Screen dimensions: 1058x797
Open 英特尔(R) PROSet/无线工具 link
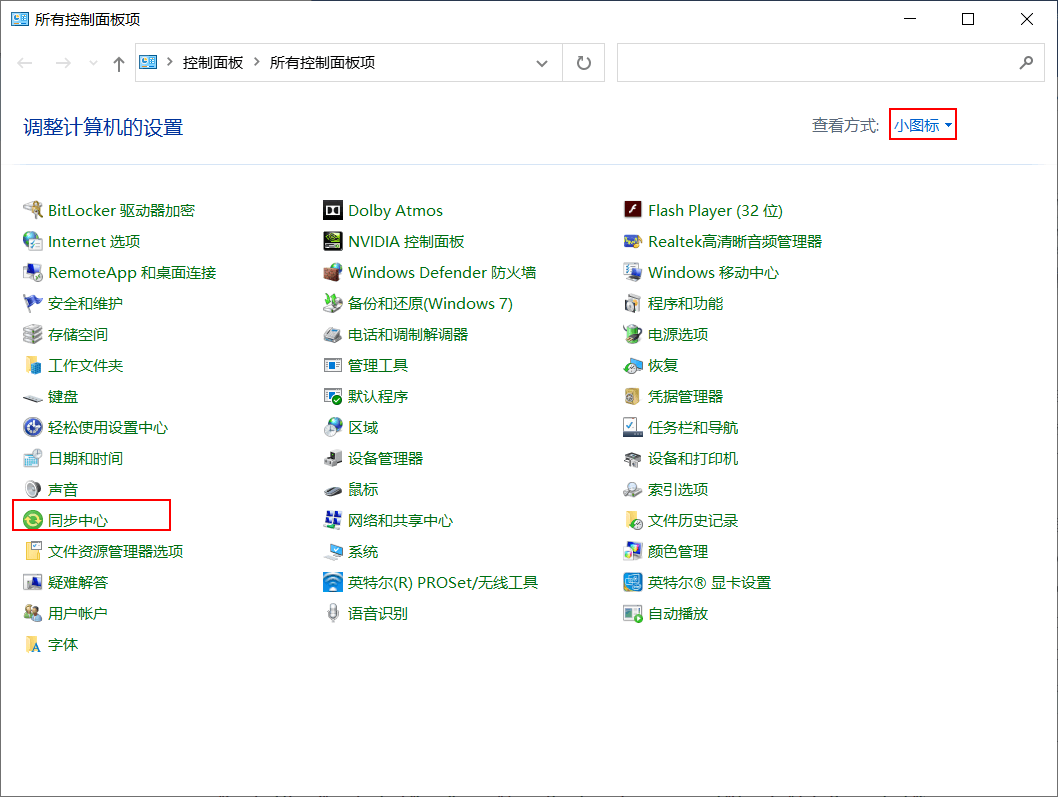coord(443,582)
